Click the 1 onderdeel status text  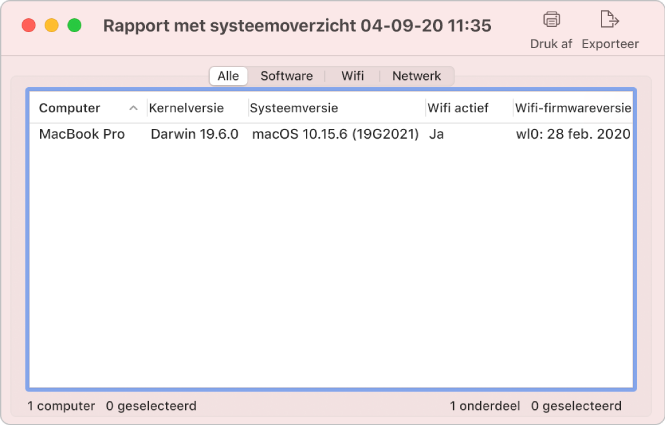point(485,406)
